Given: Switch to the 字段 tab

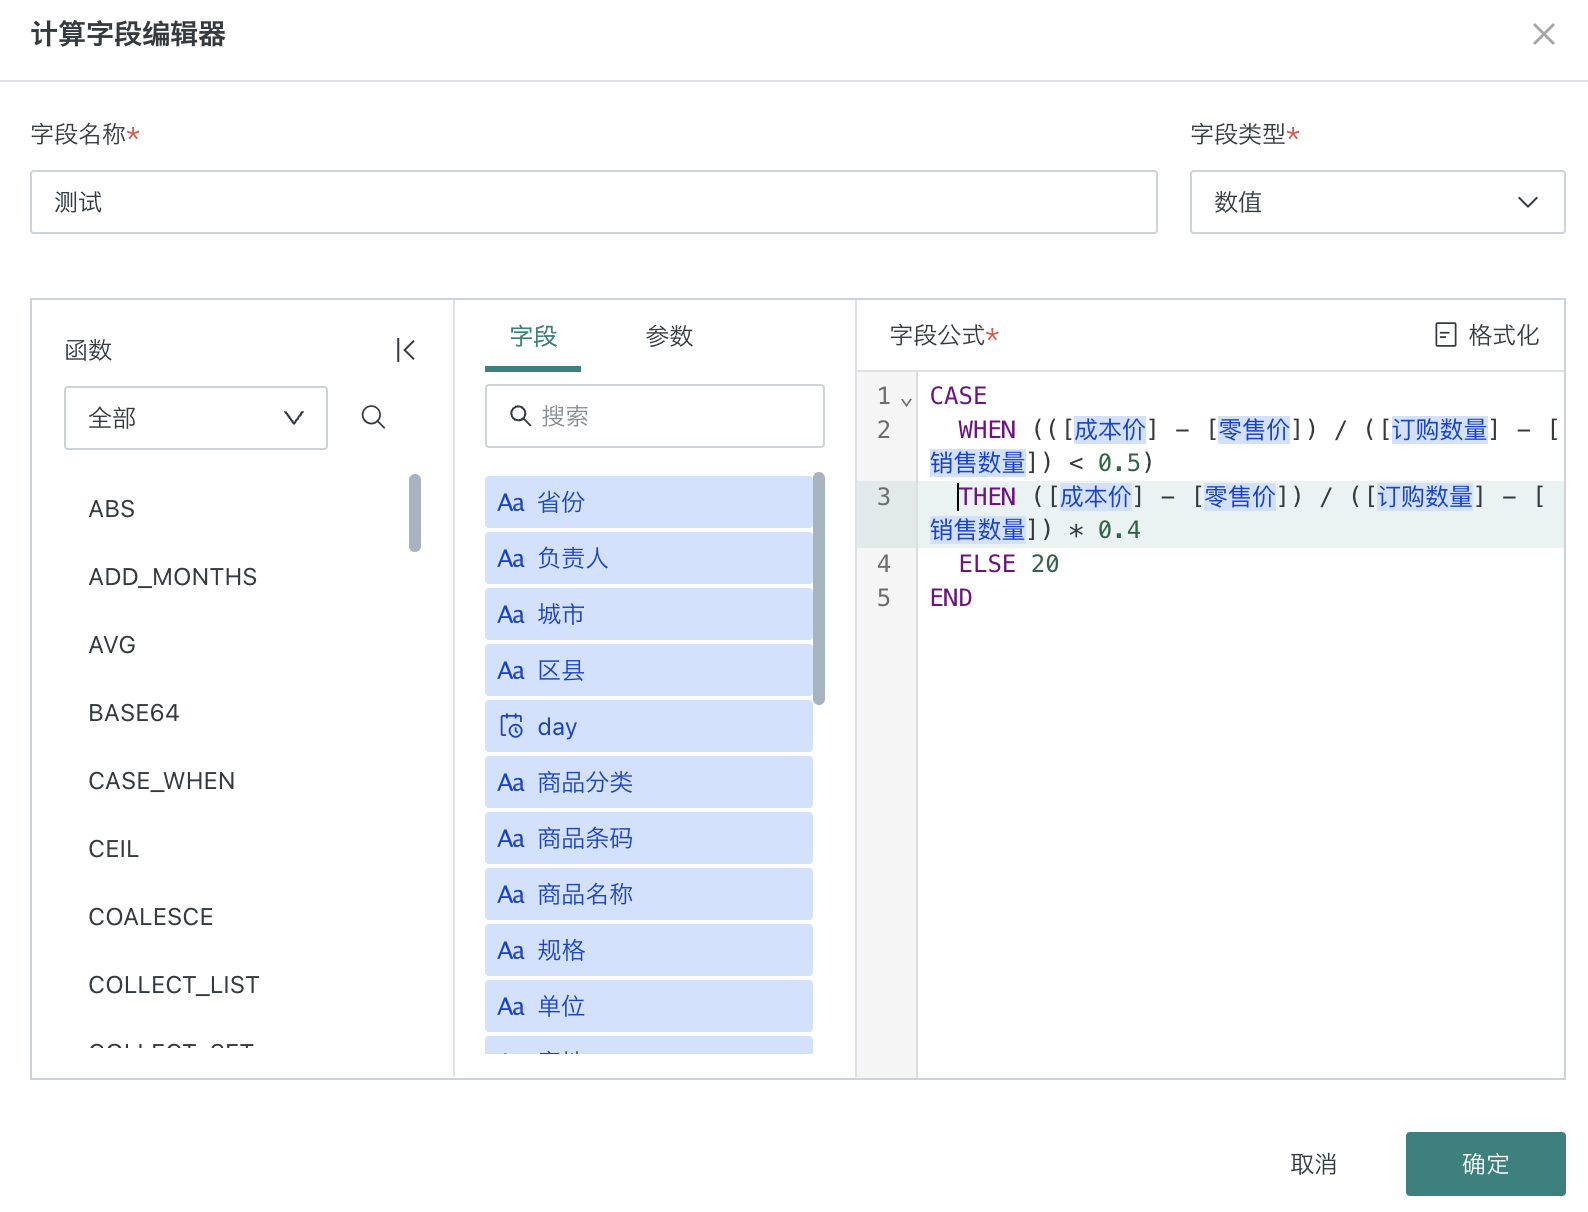Looking at the screenshot, I should coord(533,336).
